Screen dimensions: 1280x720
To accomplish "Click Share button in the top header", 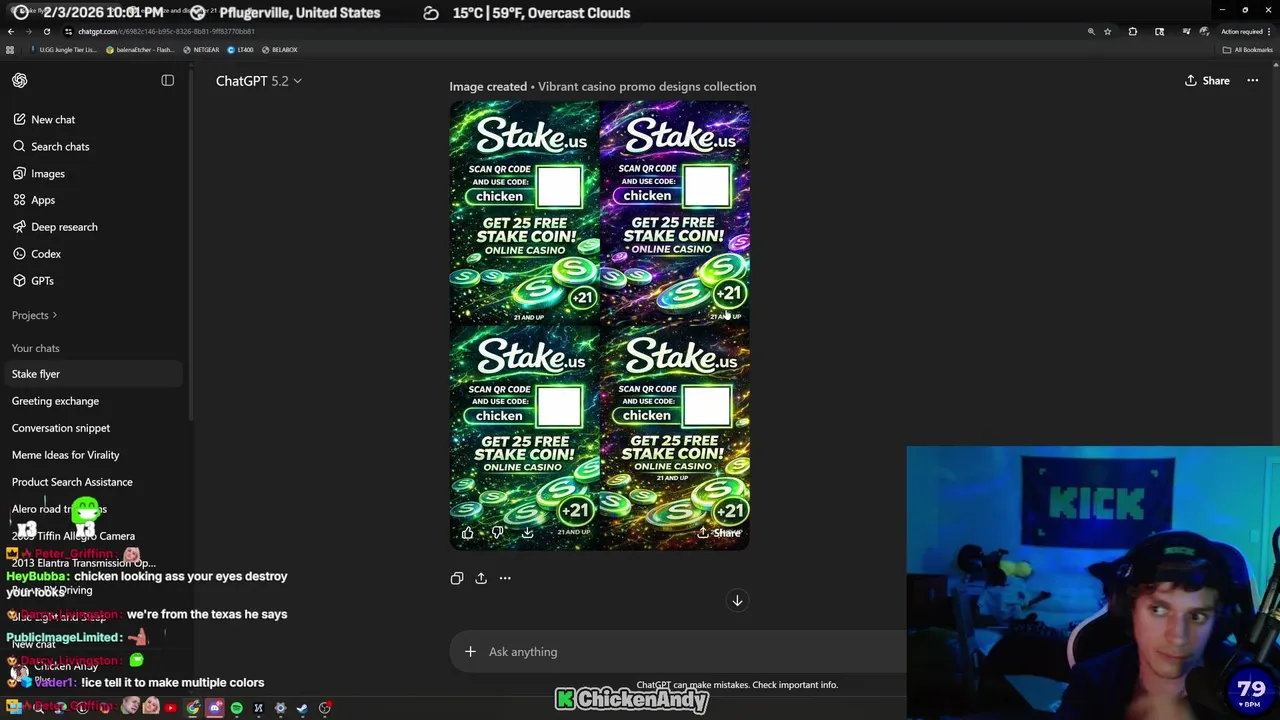I will 1207,81.
